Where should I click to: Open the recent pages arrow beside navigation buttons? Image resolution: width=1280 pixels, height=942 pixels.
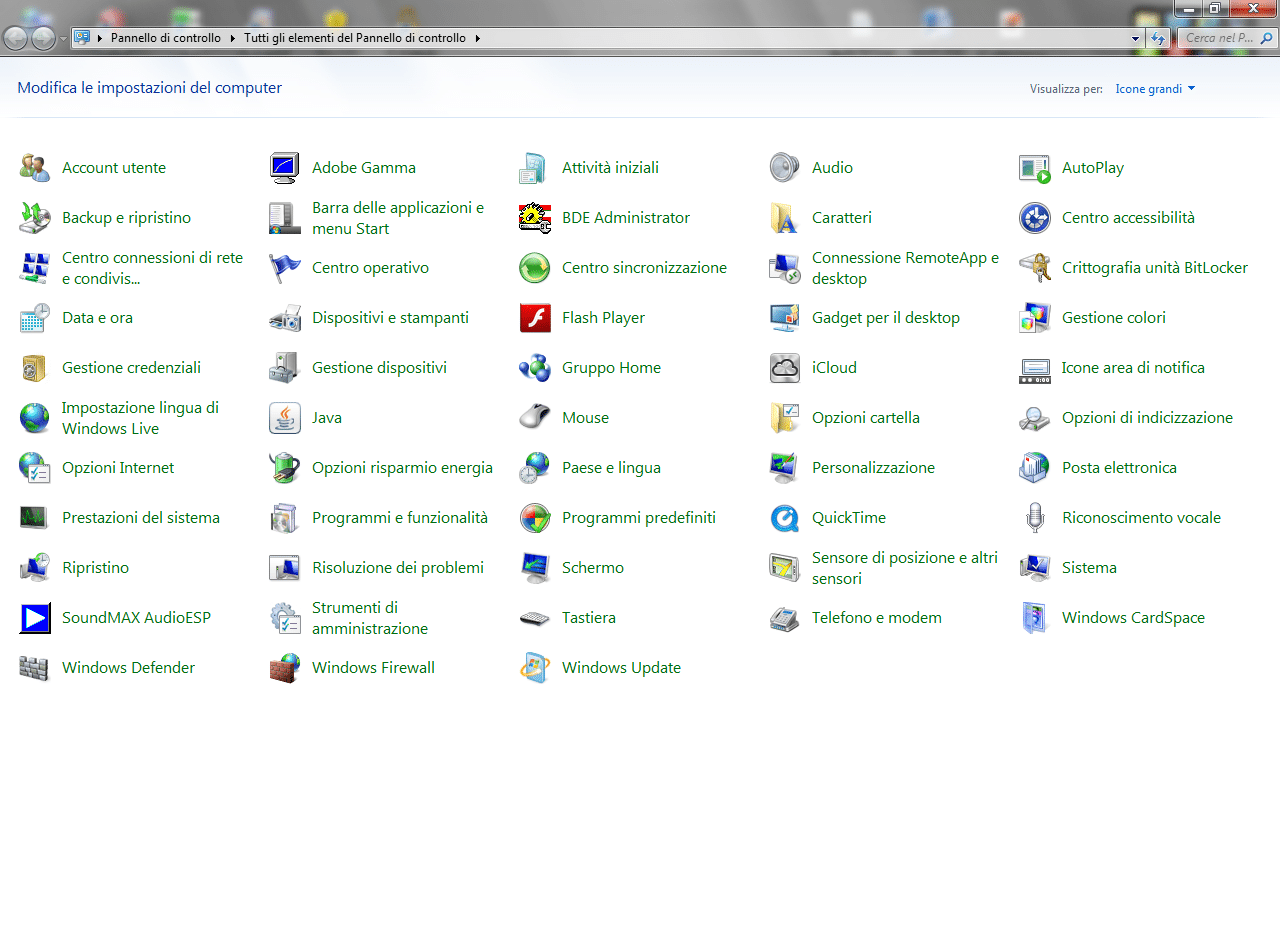tap(64, 39)
